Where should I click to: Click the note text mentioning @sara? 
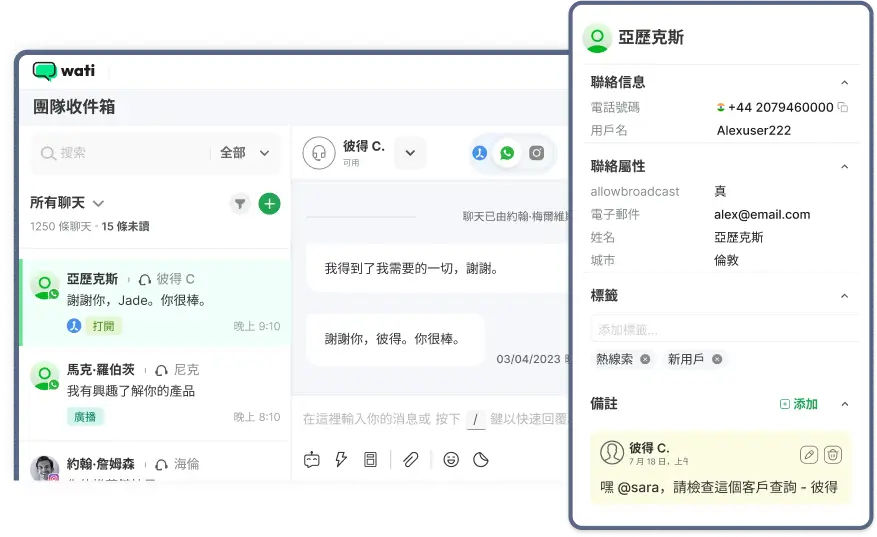(x=719, y=487)
